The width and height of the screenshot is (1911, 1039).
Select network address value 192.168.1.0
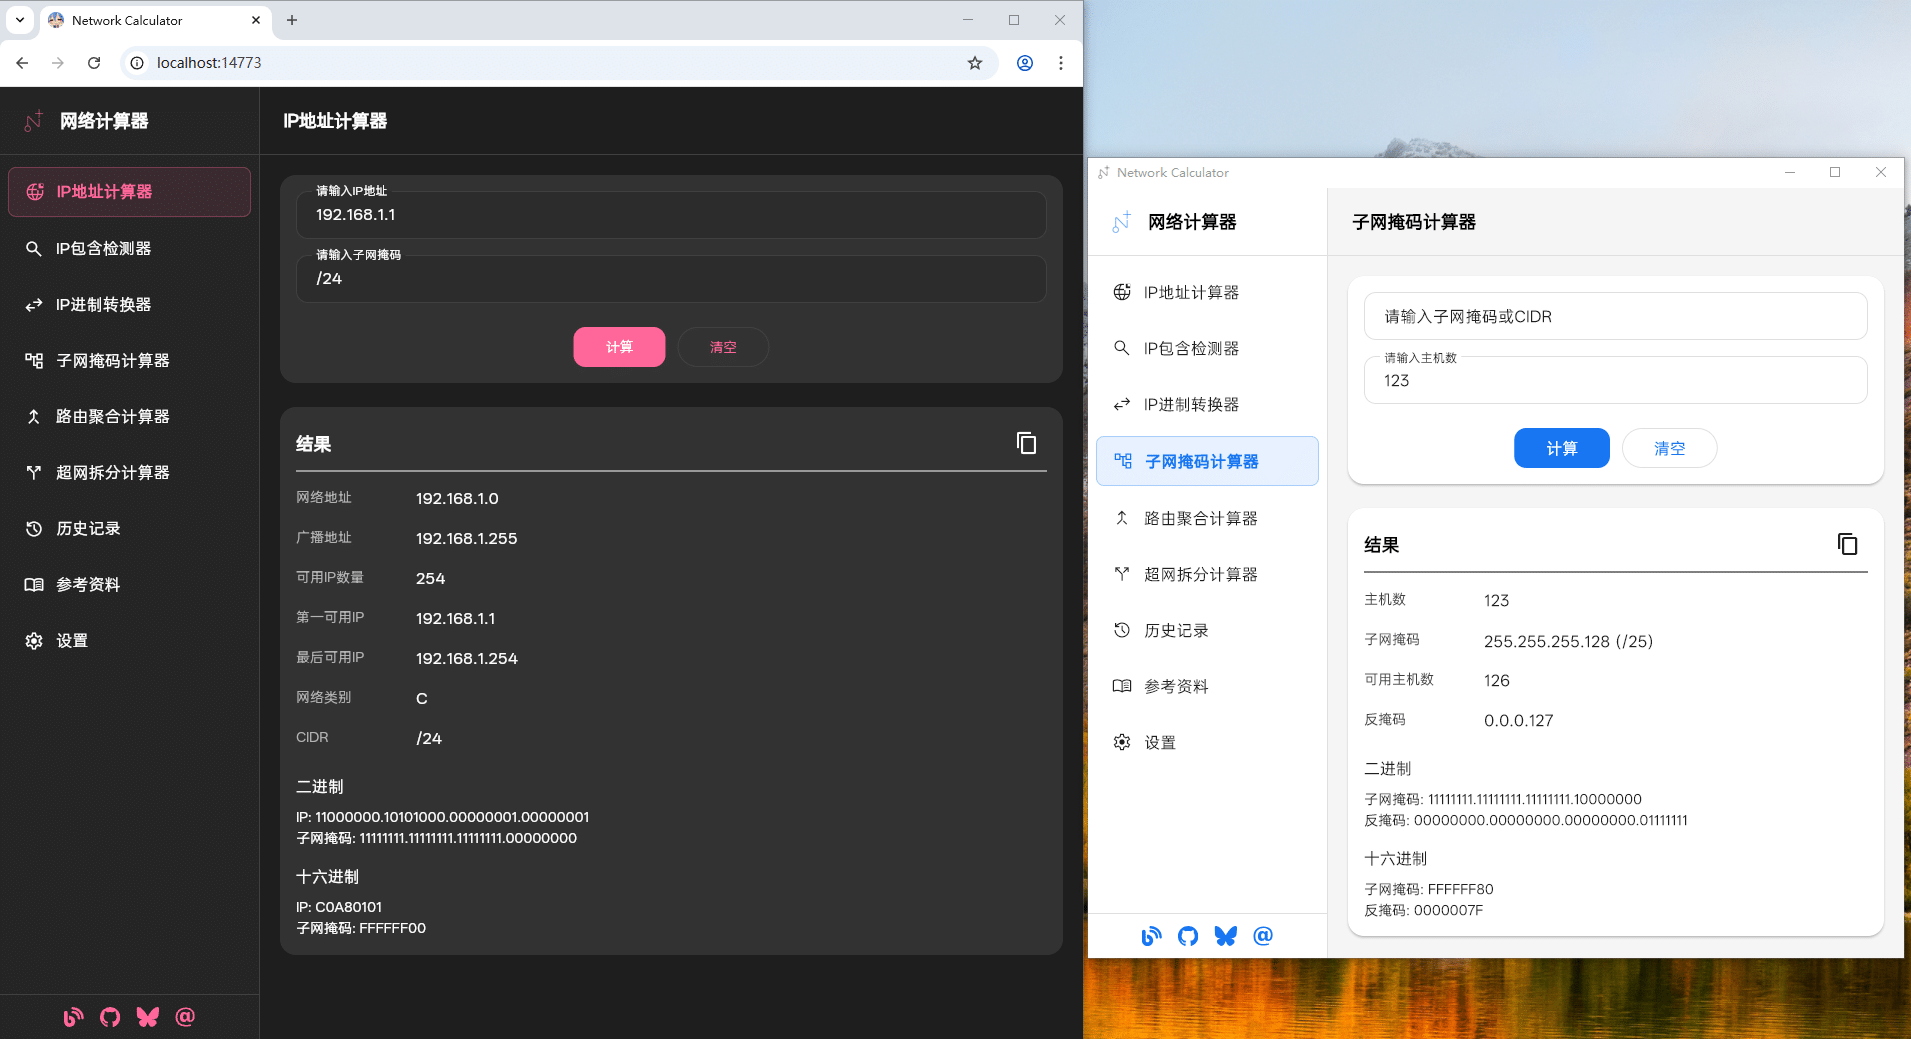click(x=457, y=498)
